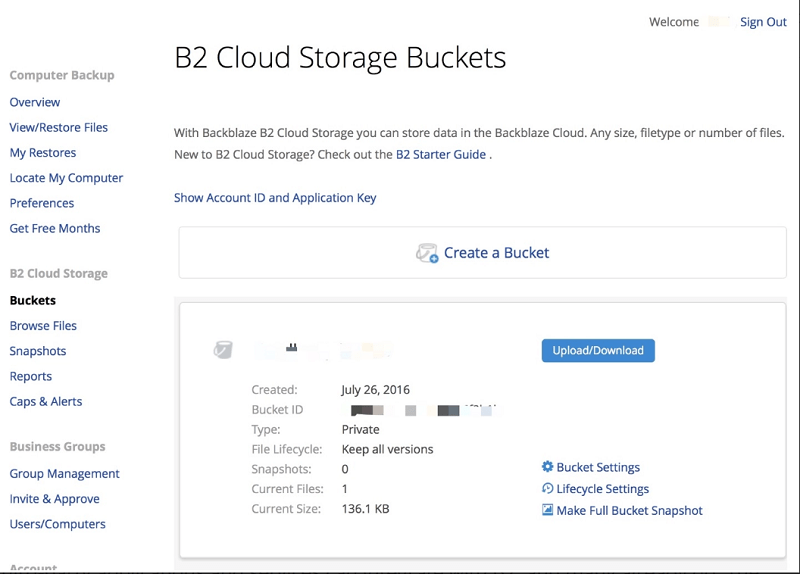Open Users/Computers
The width and height of the screenshot is (800, 574).
[58, 524]
